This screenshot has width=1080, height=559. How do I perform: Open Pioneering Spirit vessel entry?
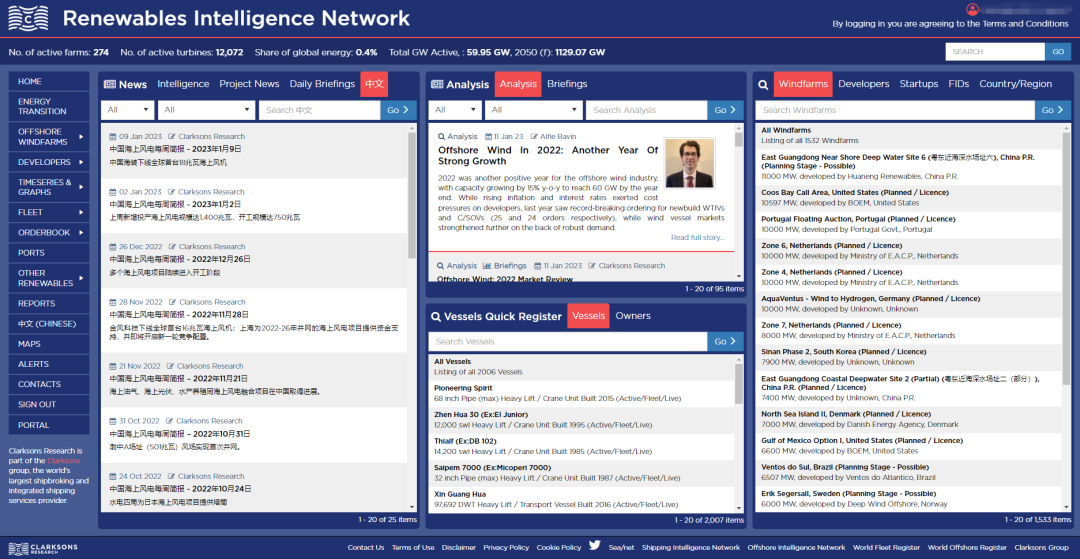click(x=581, y=393)
